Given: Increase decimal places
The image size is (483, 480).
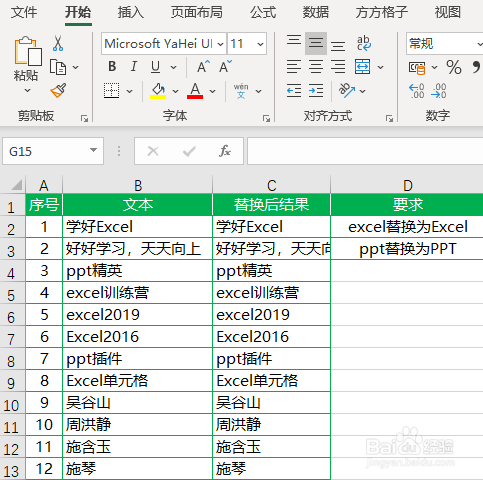Looking at the screenshot, I should (416, 91).
